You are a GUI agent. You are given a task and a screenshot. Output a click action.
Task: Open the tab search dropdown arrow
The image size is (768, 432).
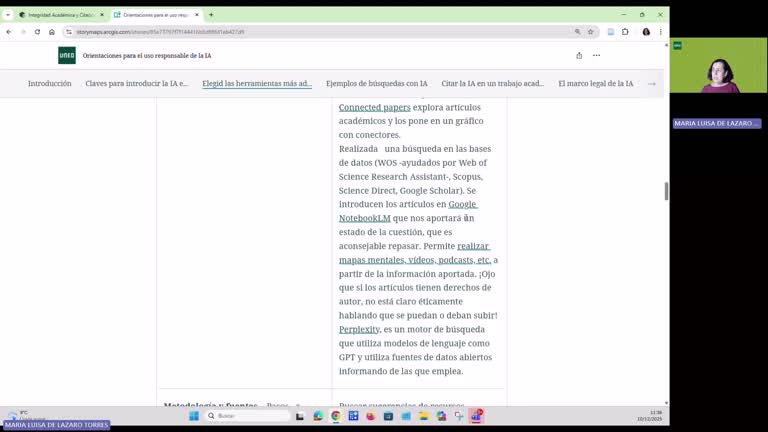(8, 15)
